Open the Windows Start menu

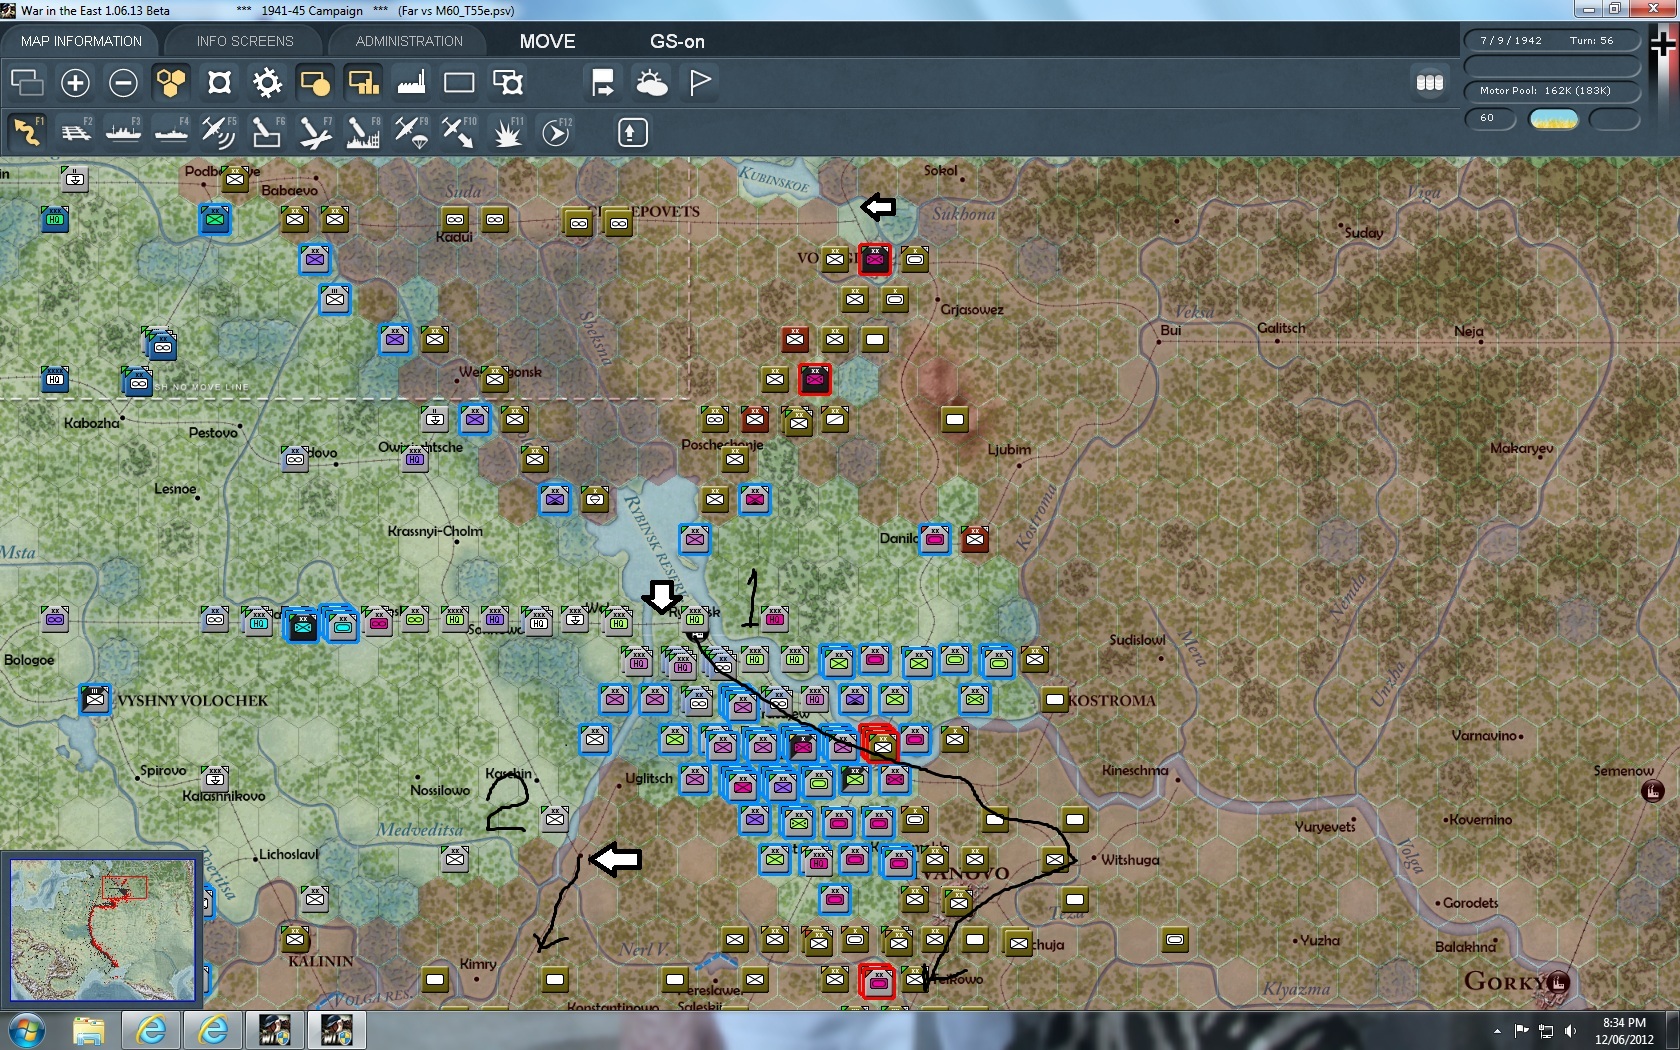point(27,1030)
